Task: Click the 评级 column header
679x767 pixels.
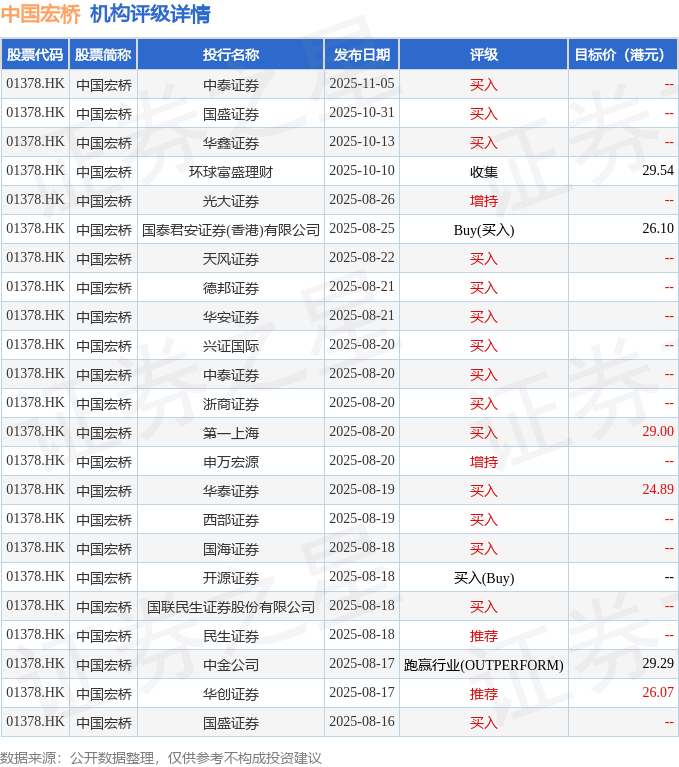Action: click(x=484, y=54)
